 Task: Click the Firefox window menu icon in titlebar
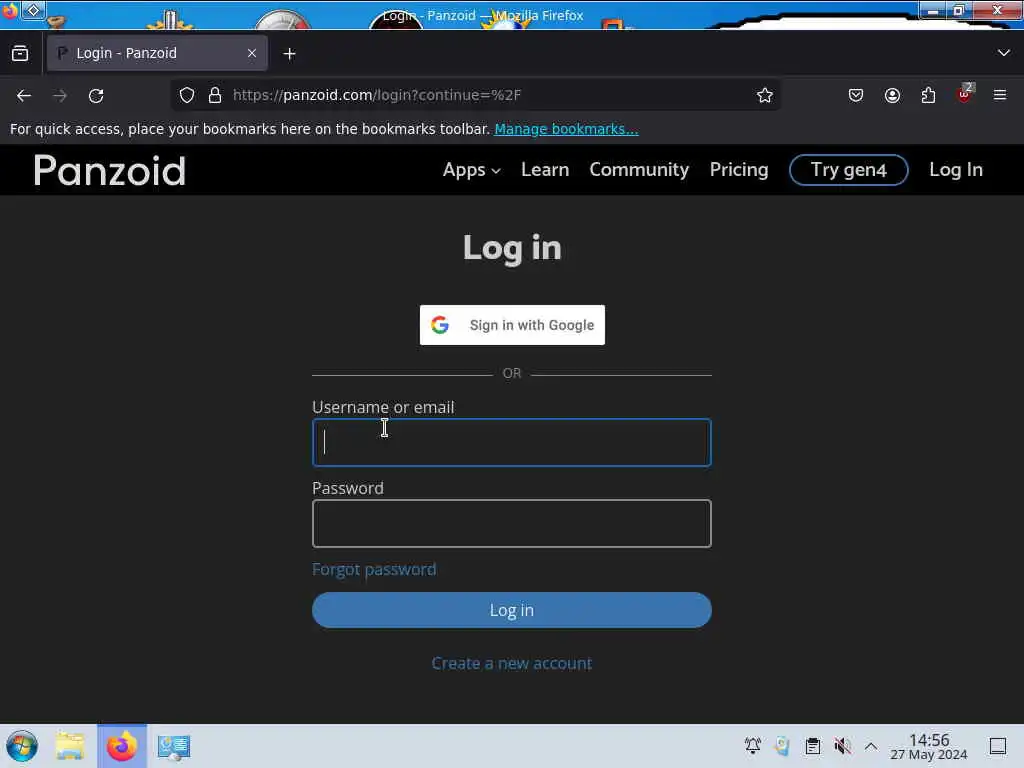(9, 10)
